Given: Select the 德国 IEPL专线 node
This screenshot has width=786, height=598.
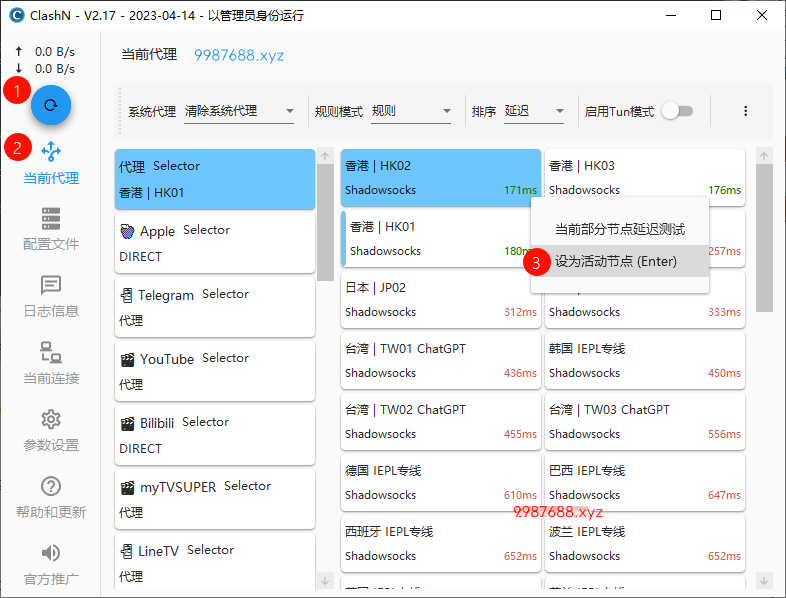Looking at the screenshot, I should coord(441,483).
